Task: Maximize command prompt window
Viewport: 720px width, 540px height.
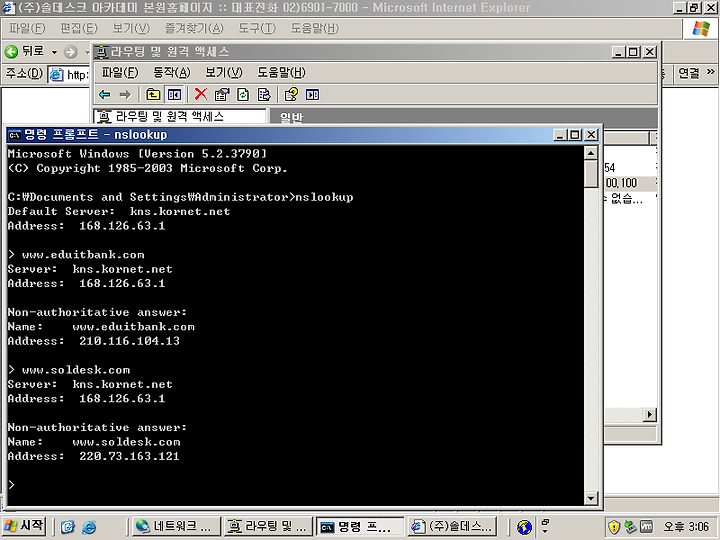Action: 575,135
